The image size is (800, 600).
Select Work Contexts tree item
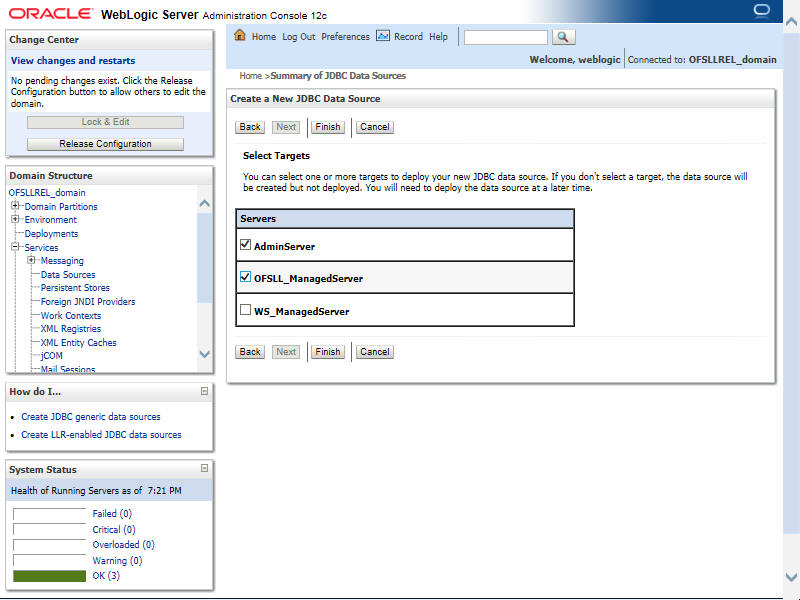pyautogui.click(x=71, y=315)
